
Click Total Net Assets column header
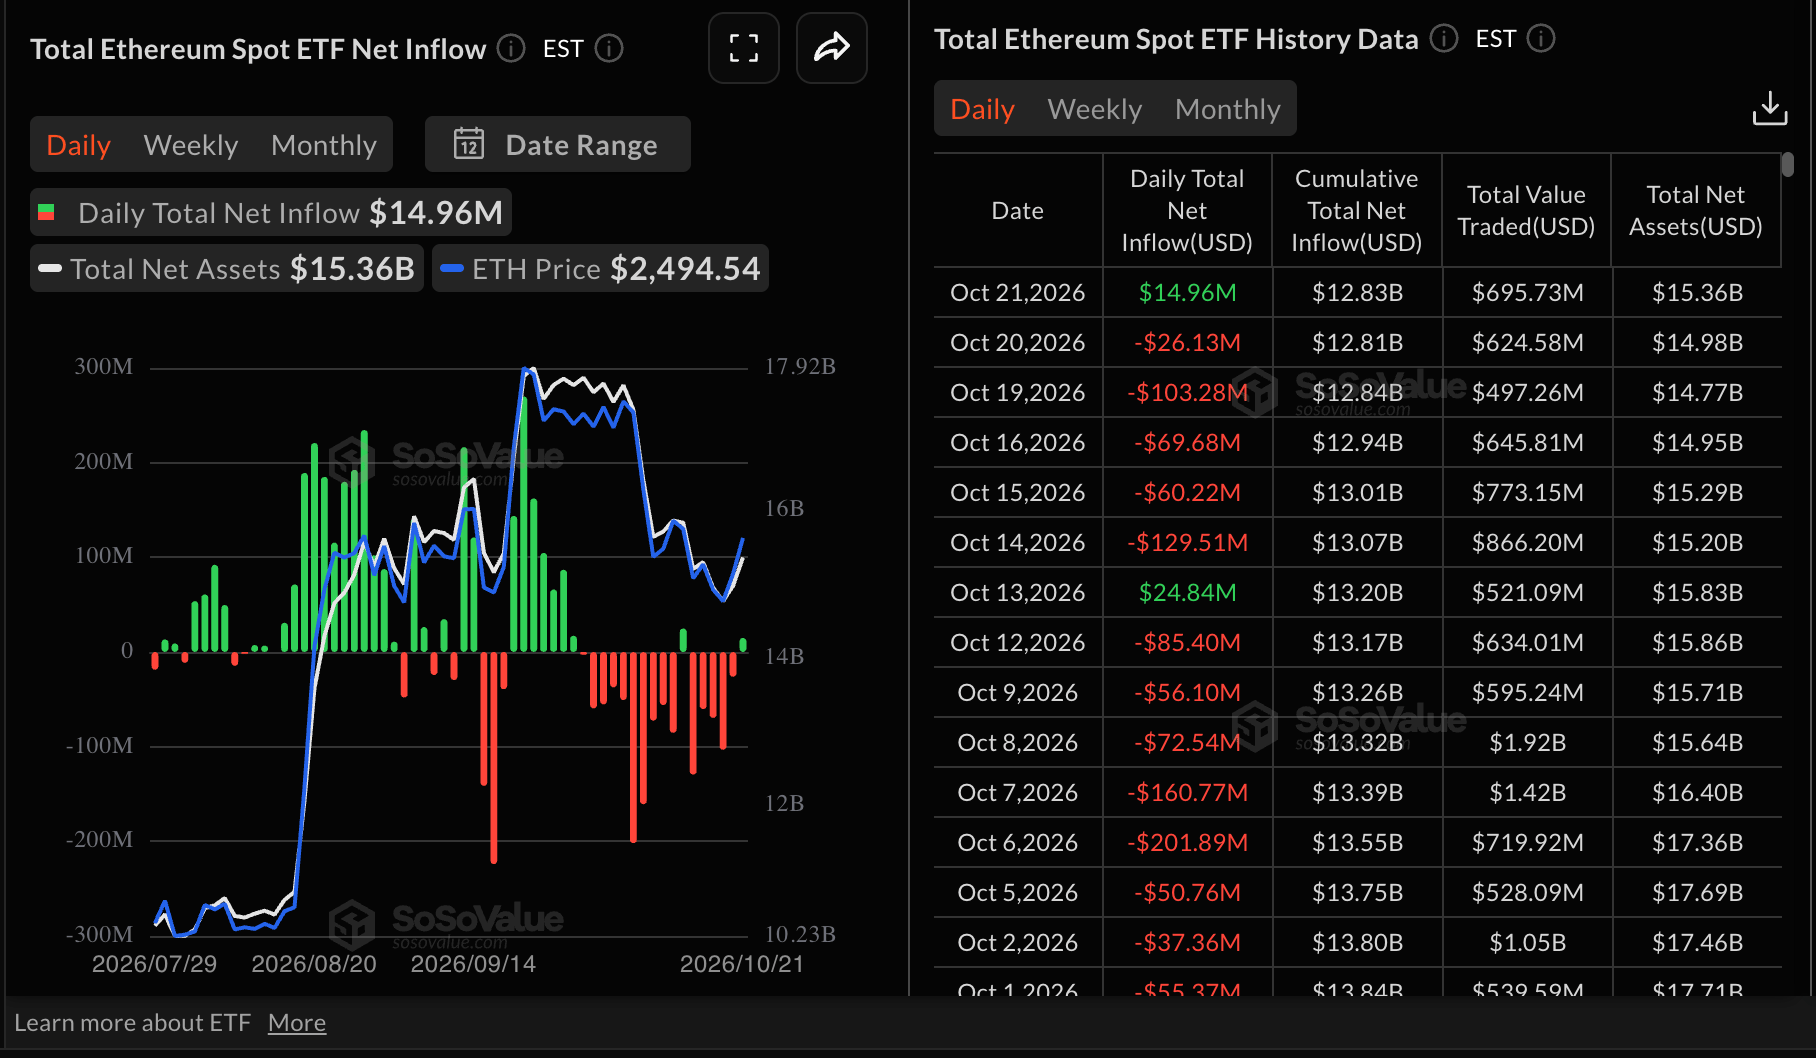coord(1695,210)
